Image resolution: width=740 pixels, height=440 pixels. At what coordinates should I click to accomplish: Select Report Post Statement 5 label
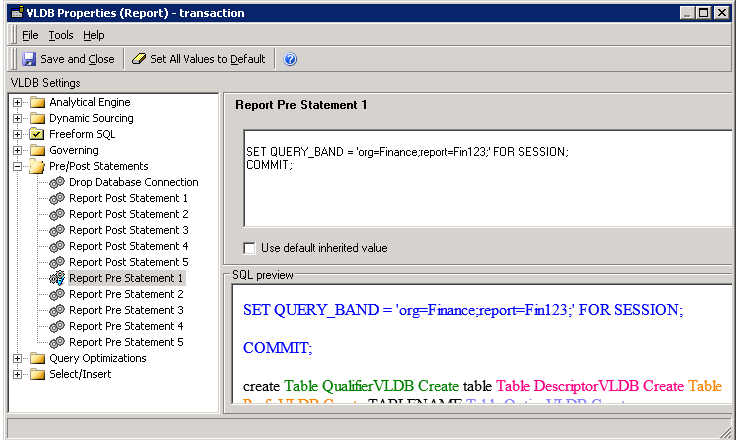[128, 262]
